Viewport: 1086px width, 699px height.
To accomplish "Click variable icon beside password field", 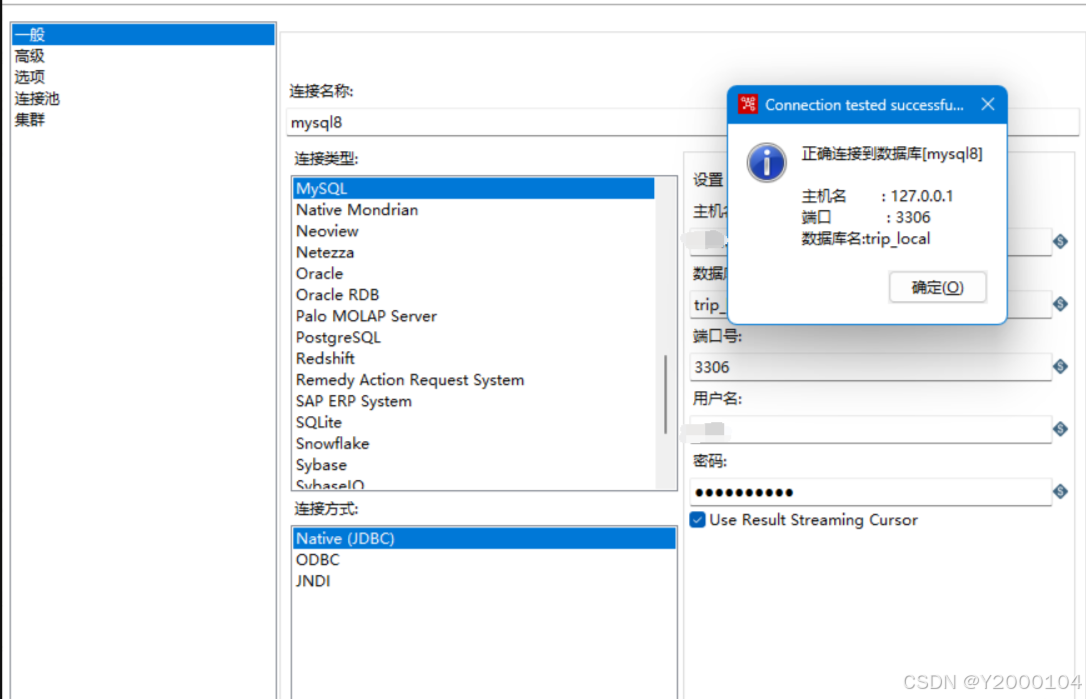I will 1060,491.
